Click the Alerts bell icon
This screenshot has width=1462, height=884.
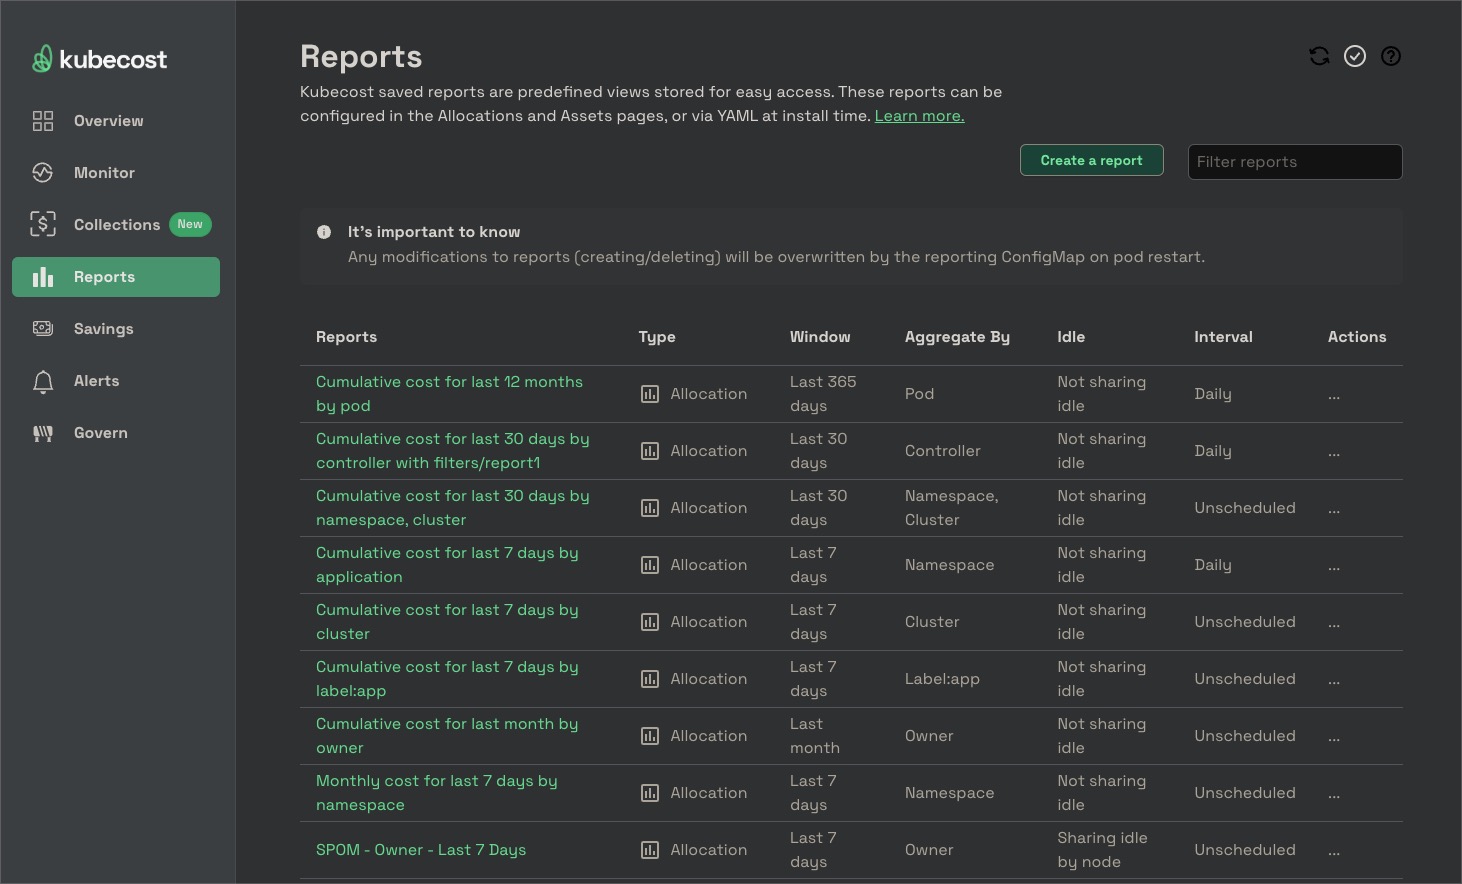(43, 382)
